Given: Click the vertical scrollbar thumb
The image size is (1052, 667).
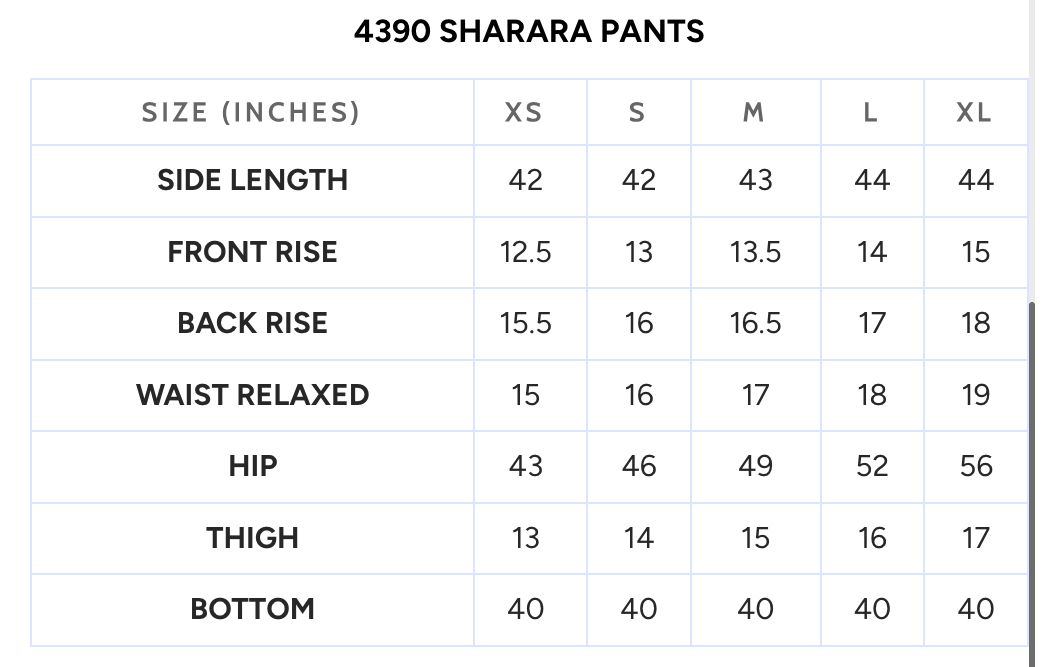Looking at the screenshot, I should 1031,484.
